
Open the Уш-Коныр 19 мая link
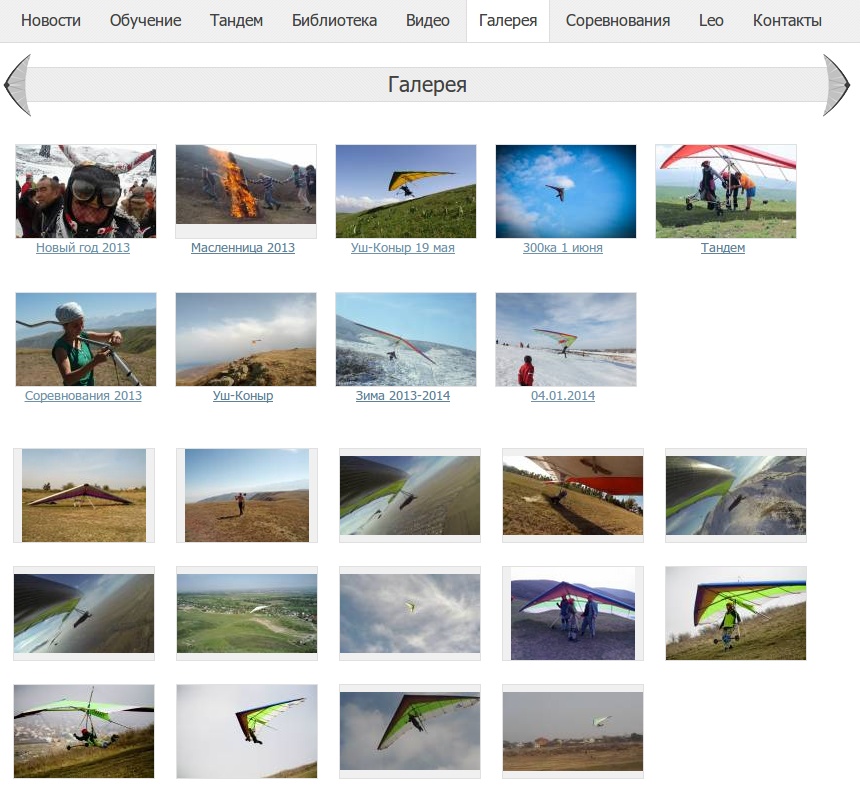403,248
